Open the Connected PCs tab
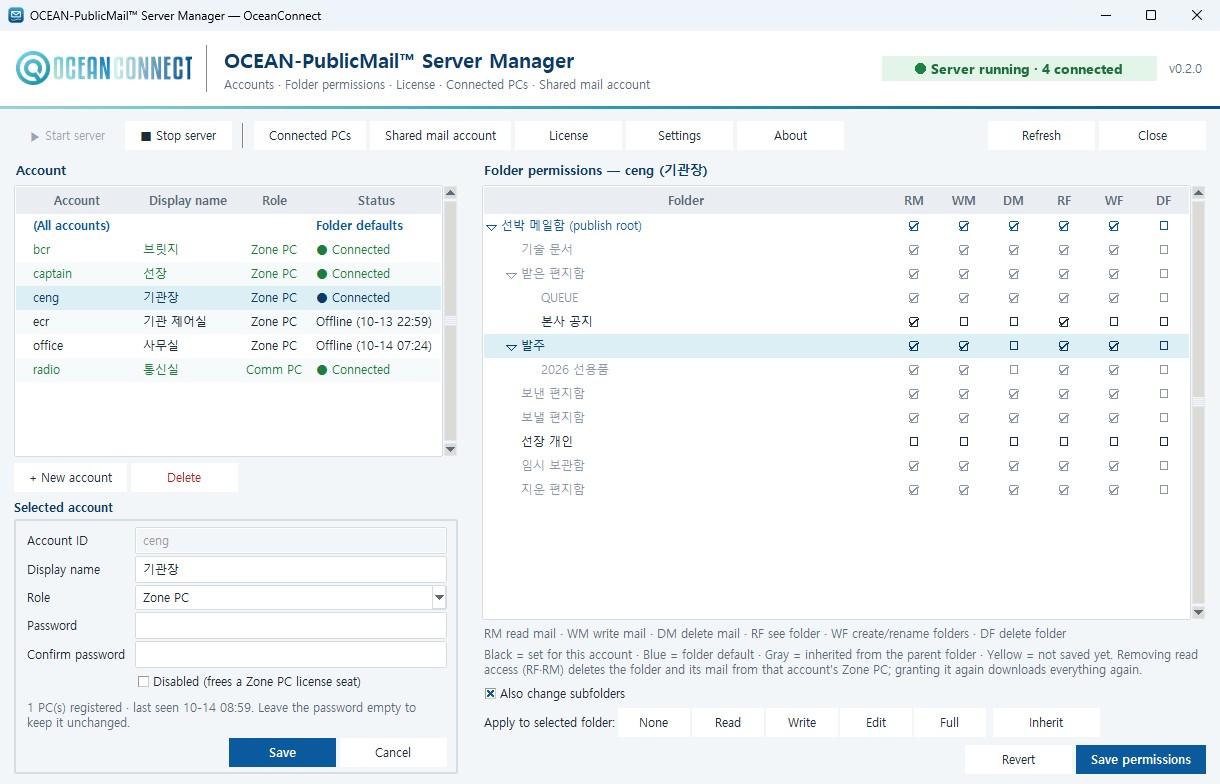 (x=310, y=136)
